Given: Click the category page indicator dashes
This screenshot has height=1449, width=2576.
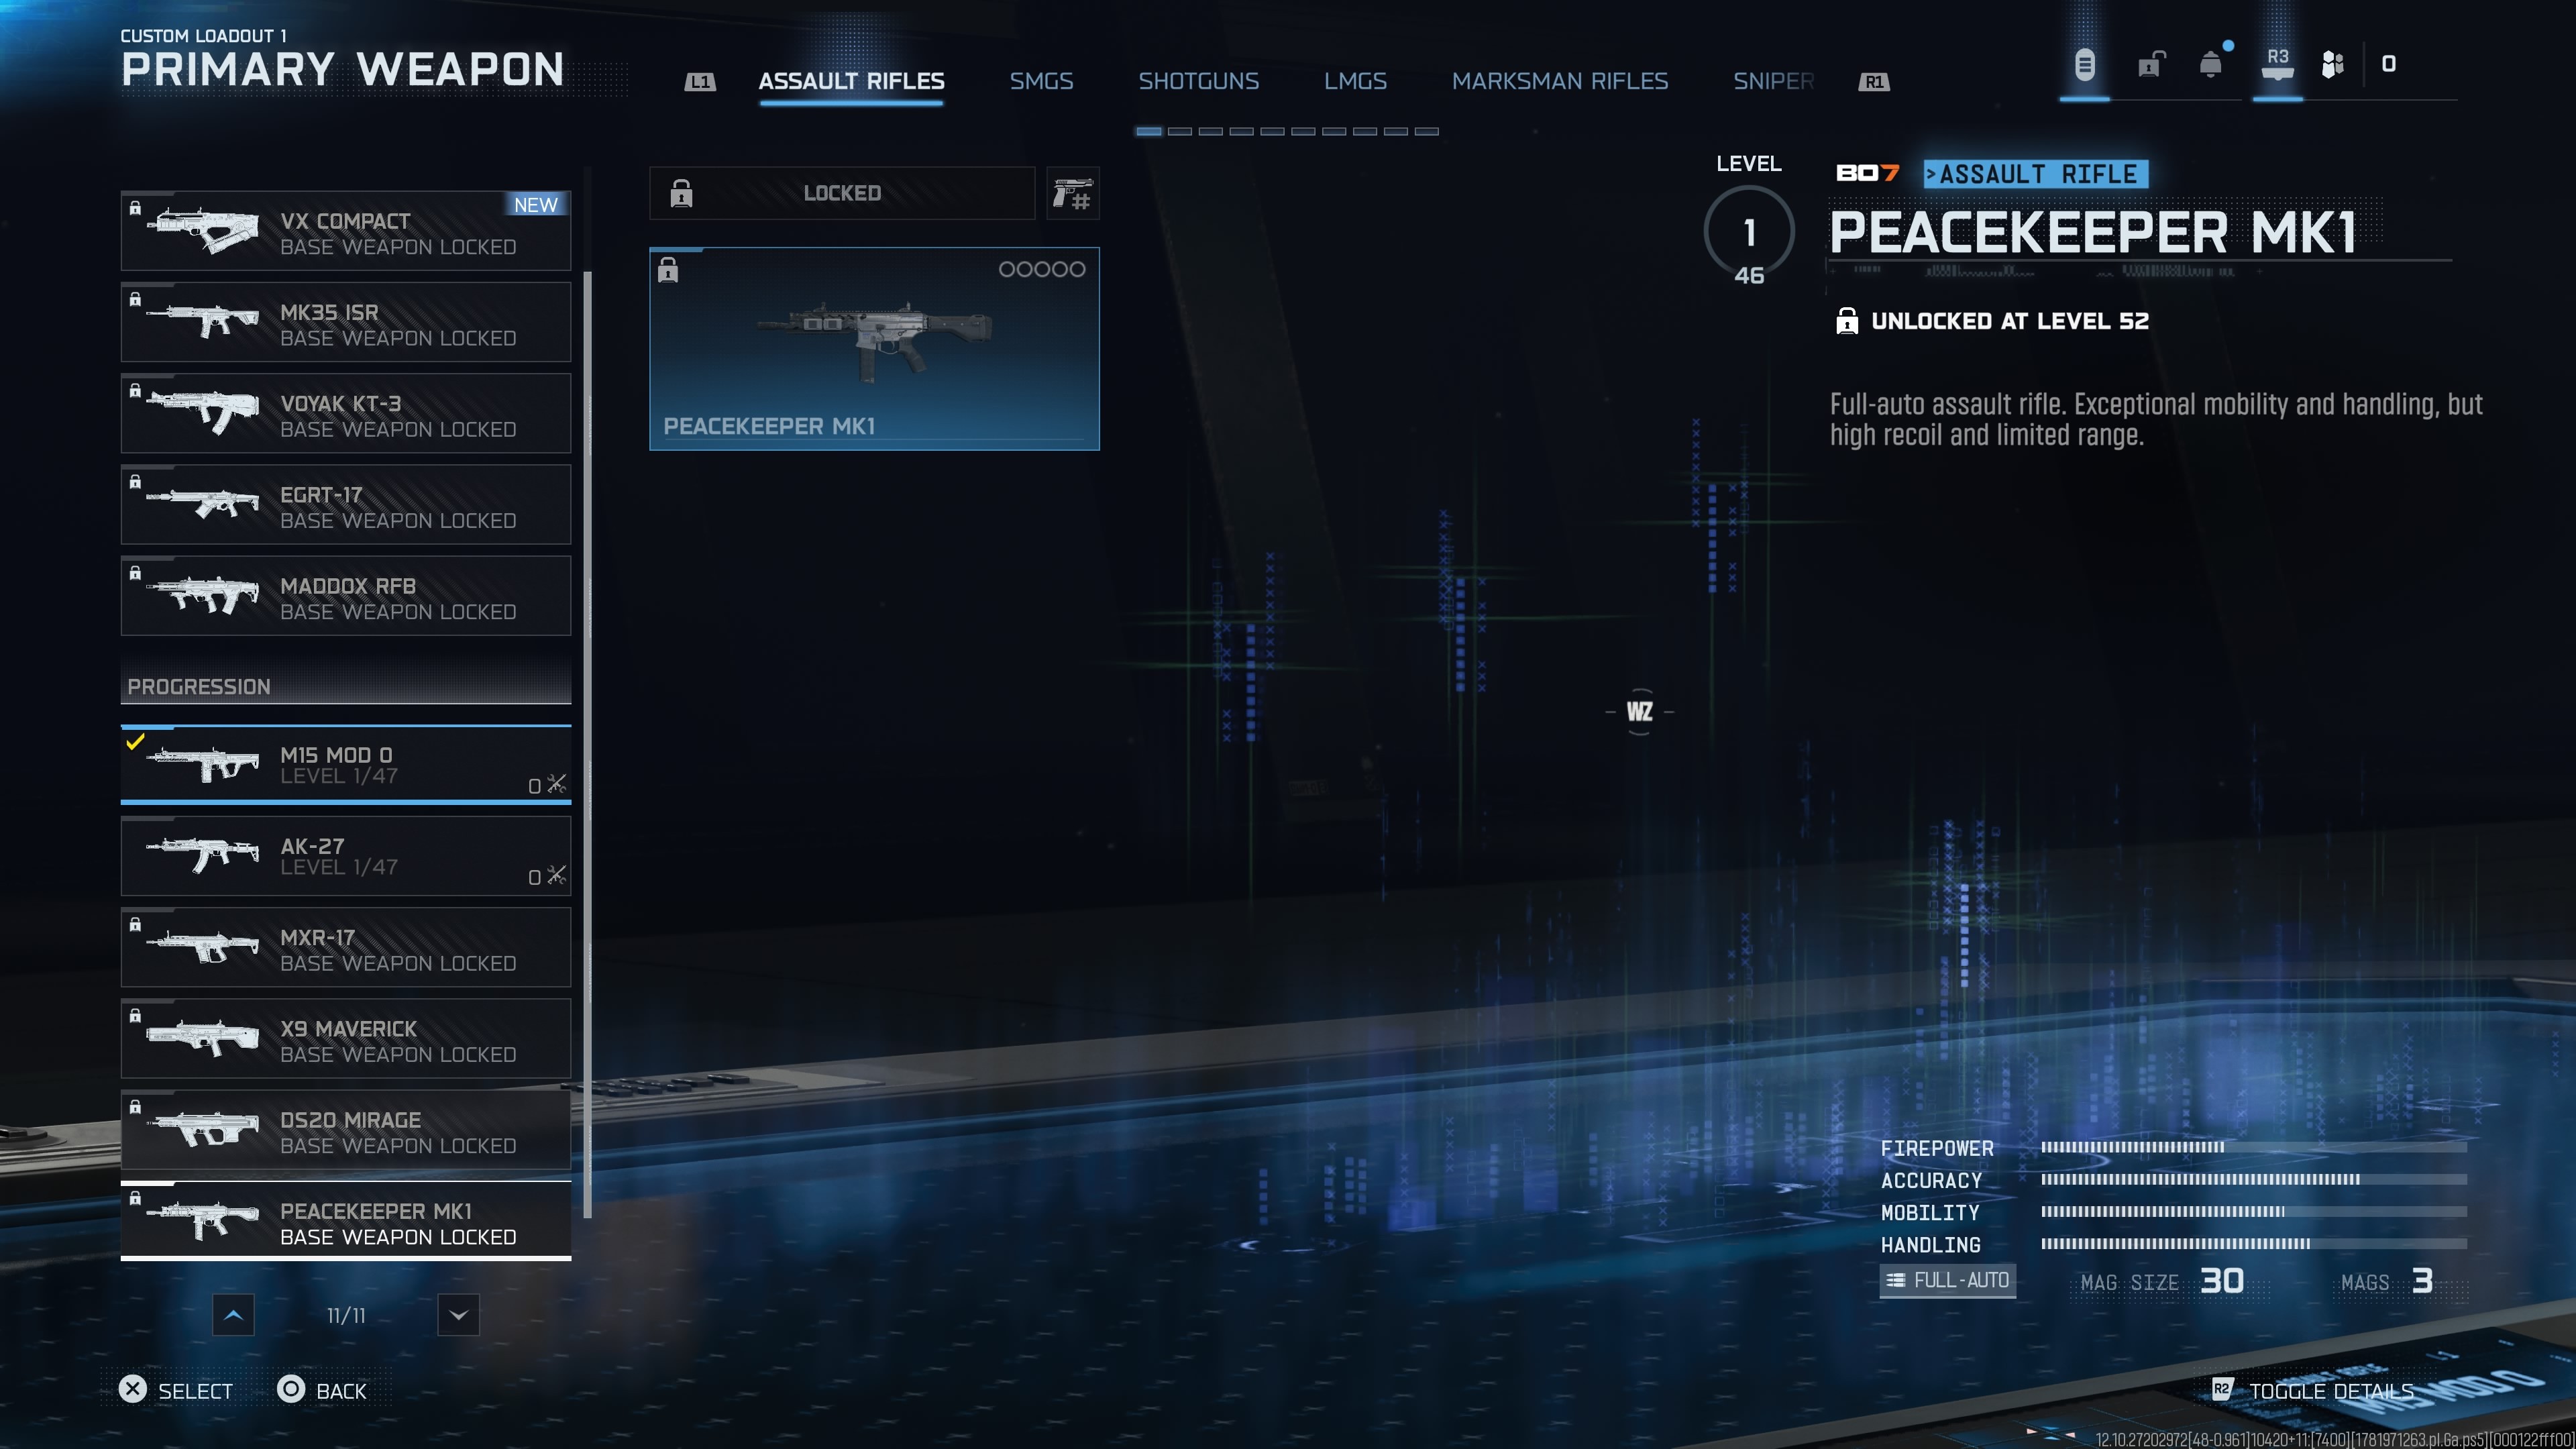Looking at the screenshot, I should pyautogui.click(x=1287, y=131).
